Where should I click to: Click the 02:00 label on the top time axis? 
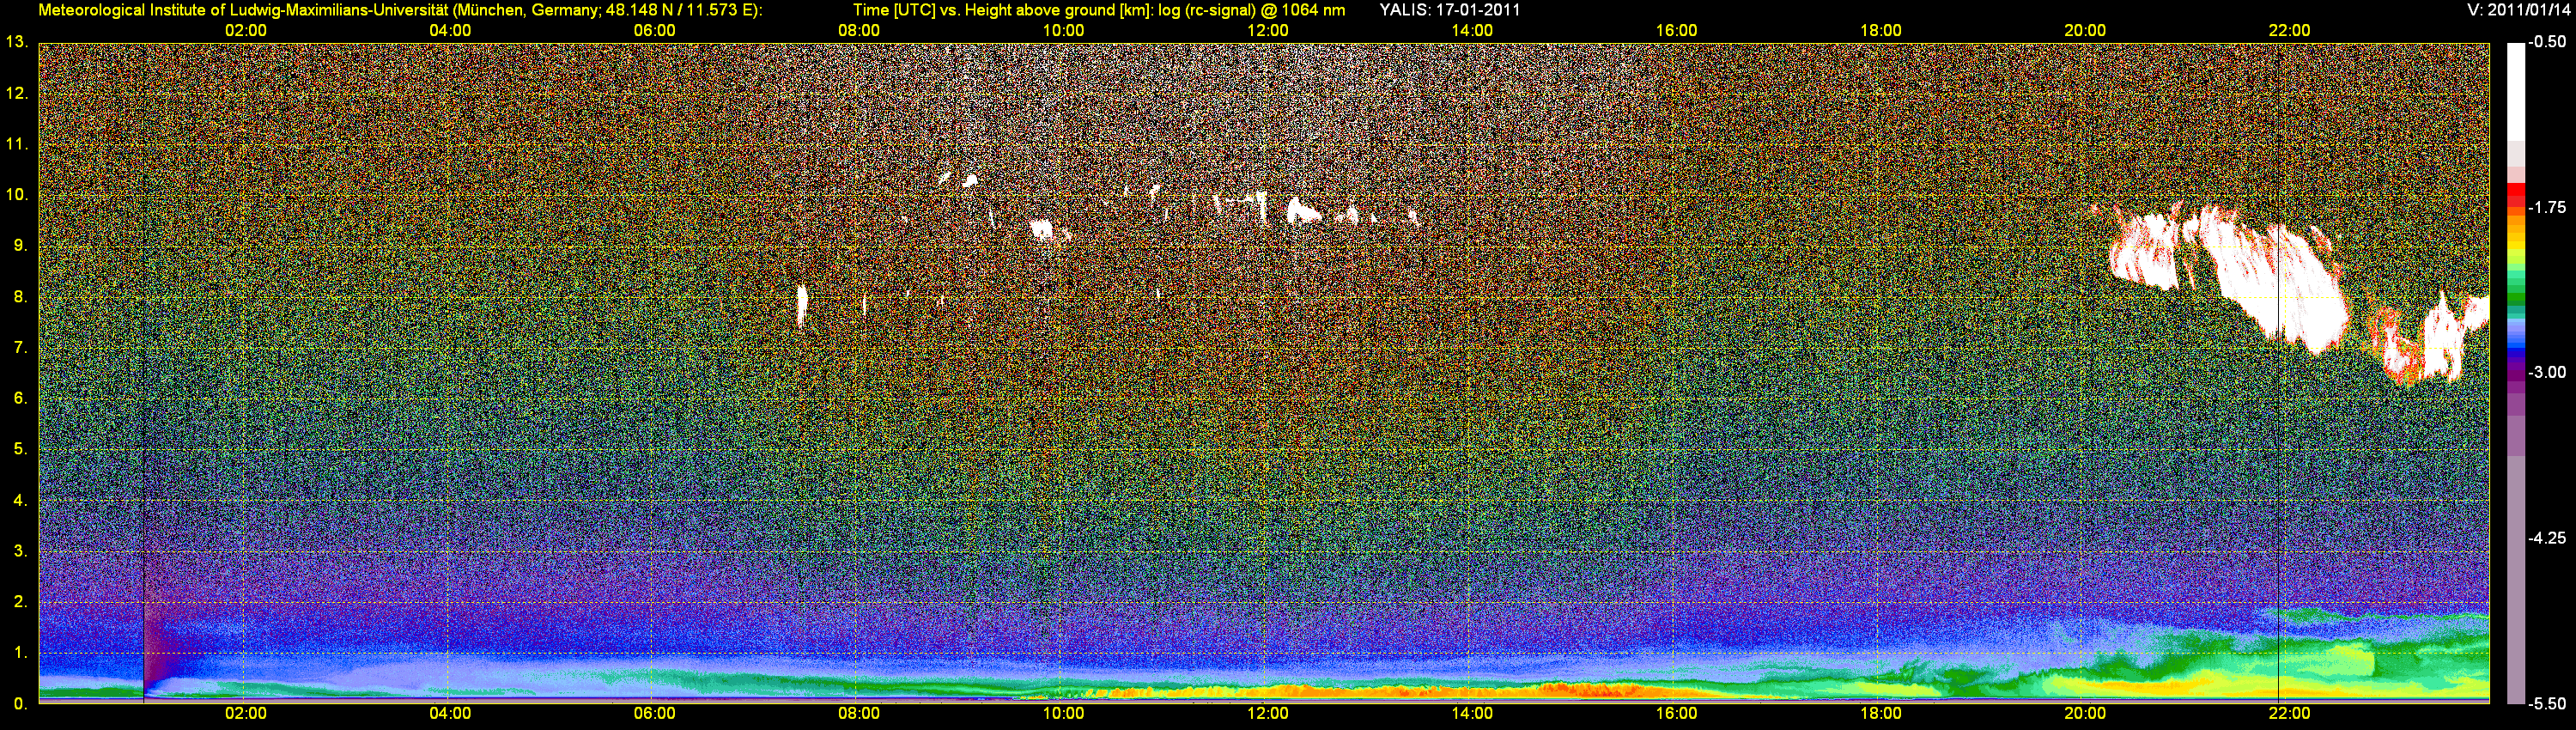245,30
